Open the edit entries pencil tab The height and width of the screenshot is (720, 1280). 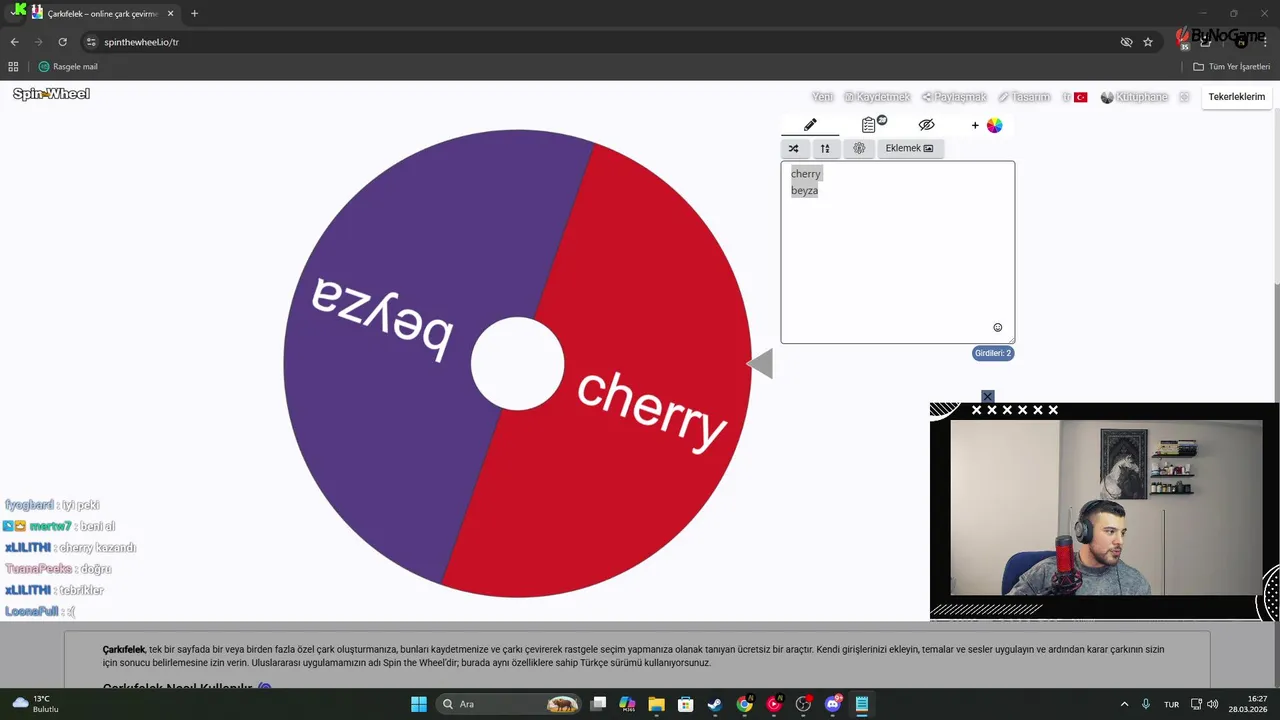click(810, 125)
